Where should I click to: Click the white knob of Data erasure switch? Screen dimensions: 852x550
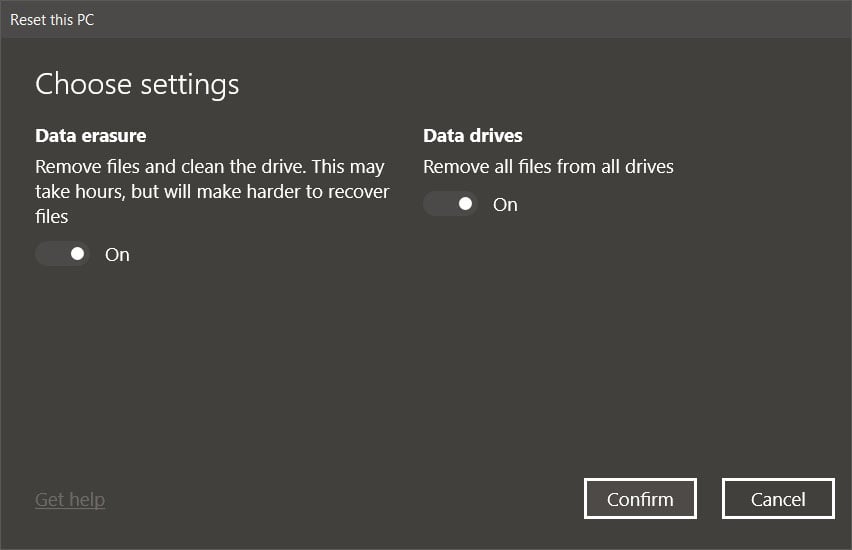tap(77, 254)
